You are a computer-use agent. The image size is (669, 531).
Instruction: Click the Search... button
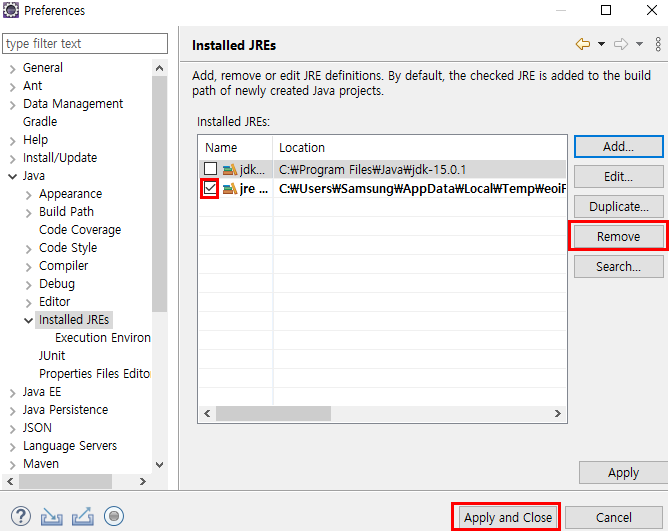pos(619,267)
